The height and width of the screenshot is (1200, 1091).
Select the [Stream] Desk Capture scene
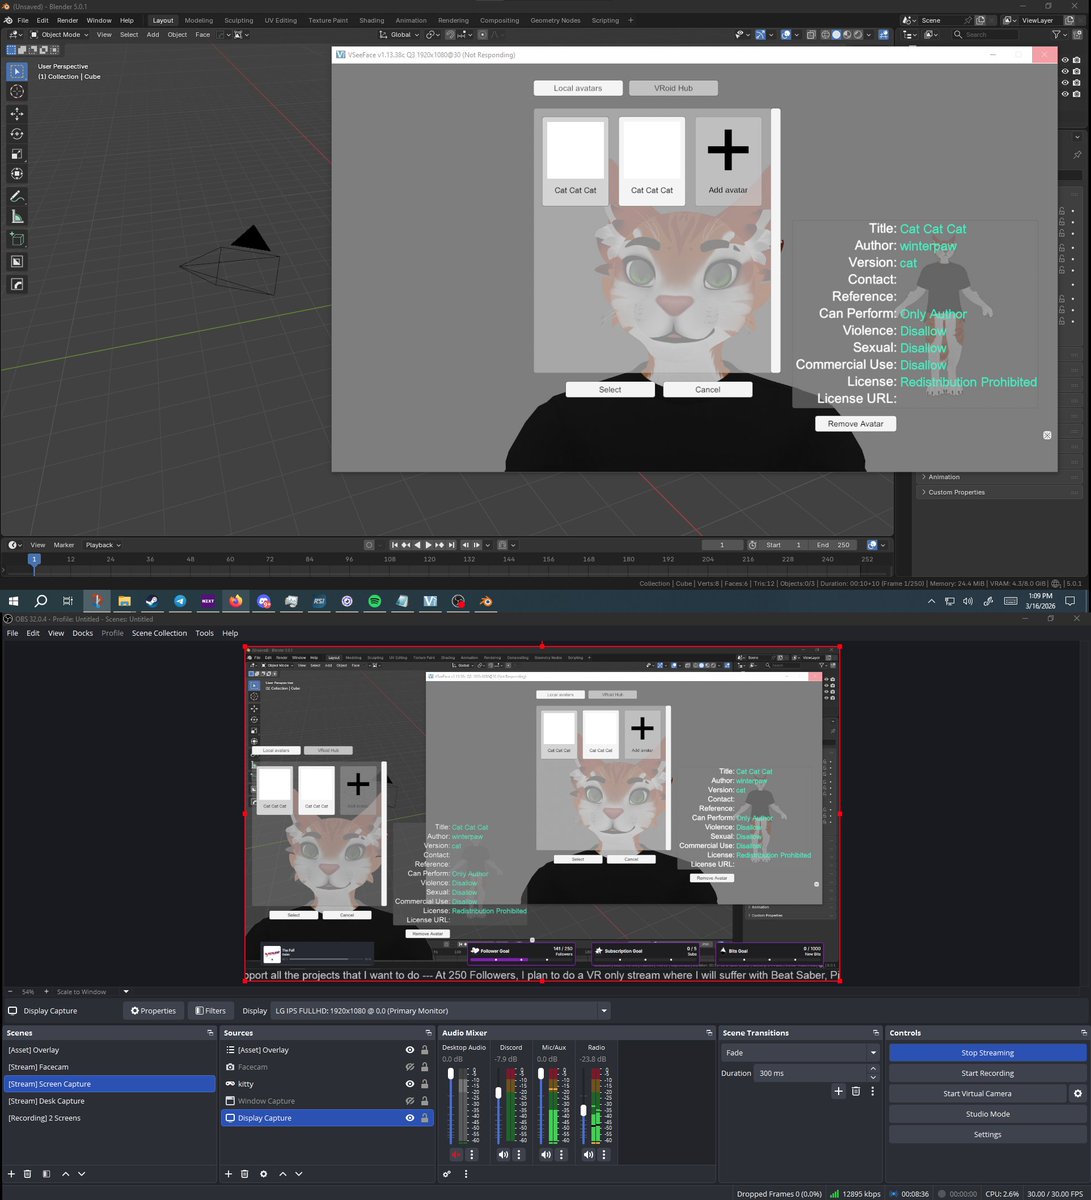[x=109, y=1101]
